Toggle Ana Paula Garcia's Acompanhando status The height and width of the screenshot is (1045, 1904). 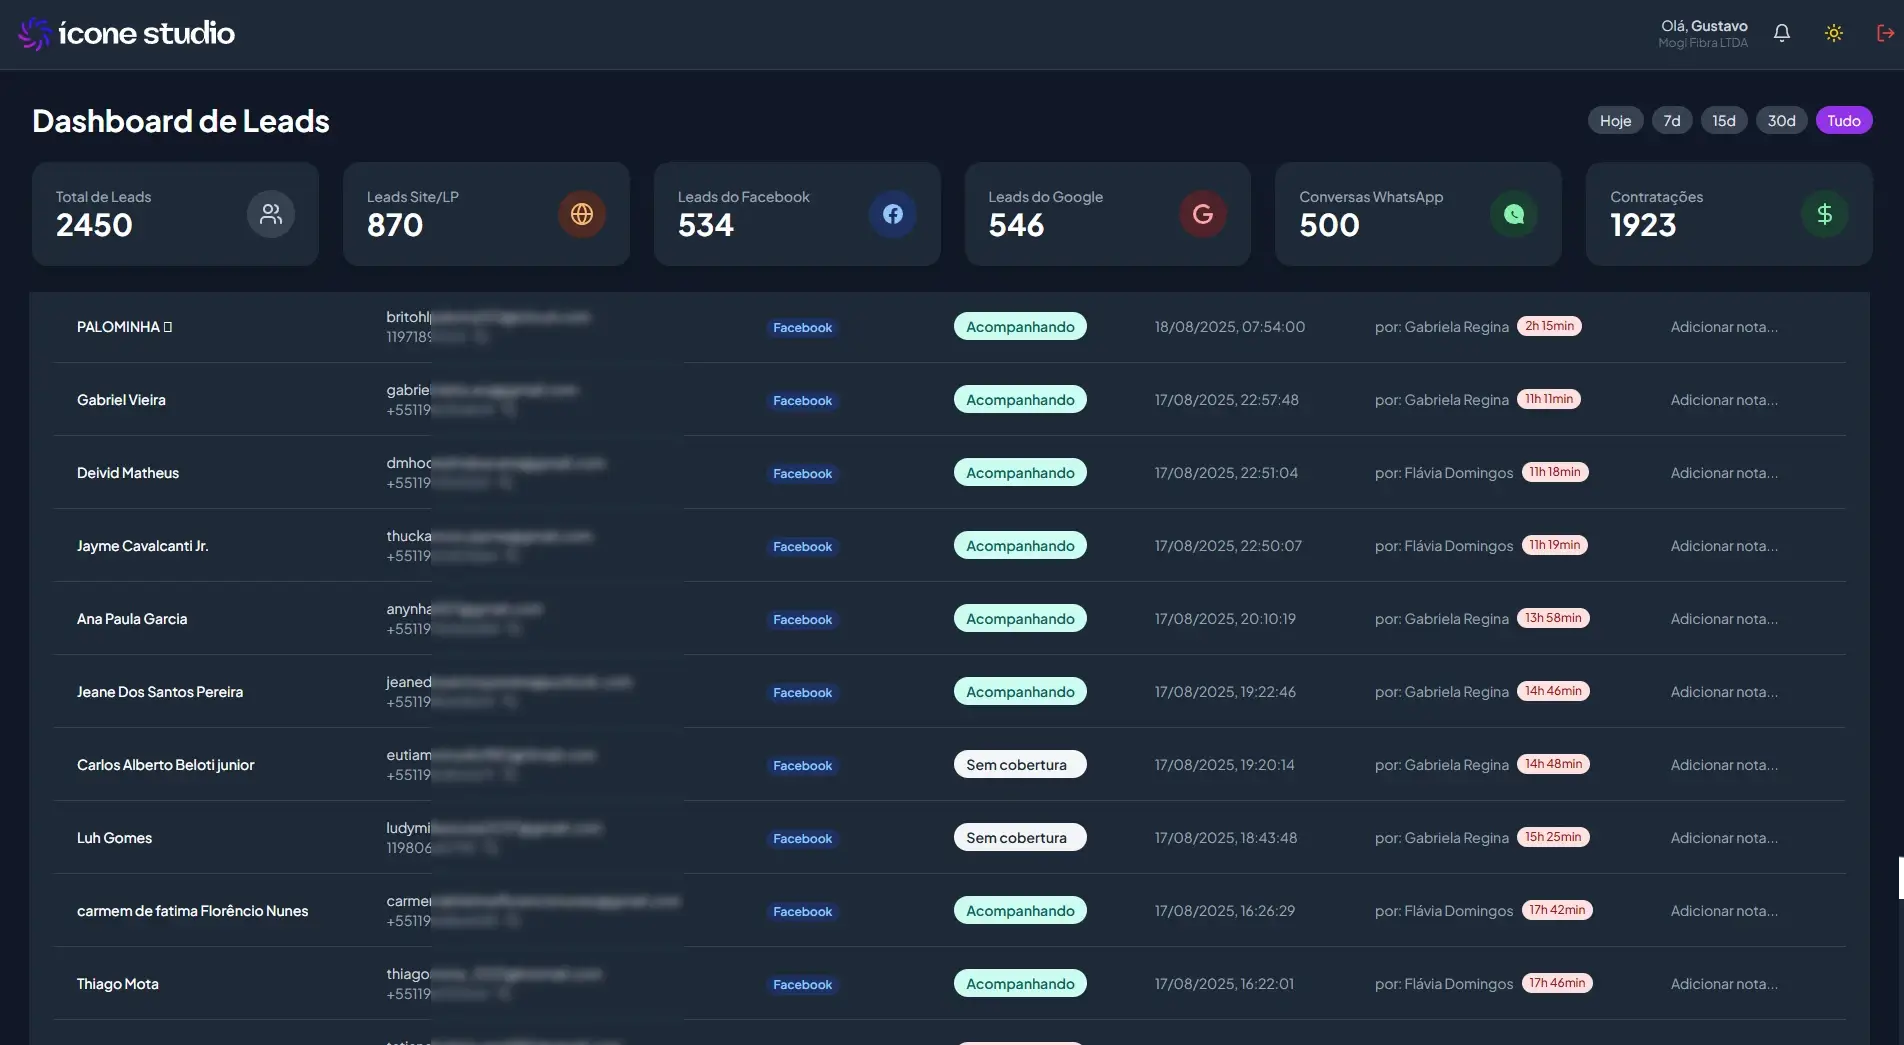coord(1019,618)
